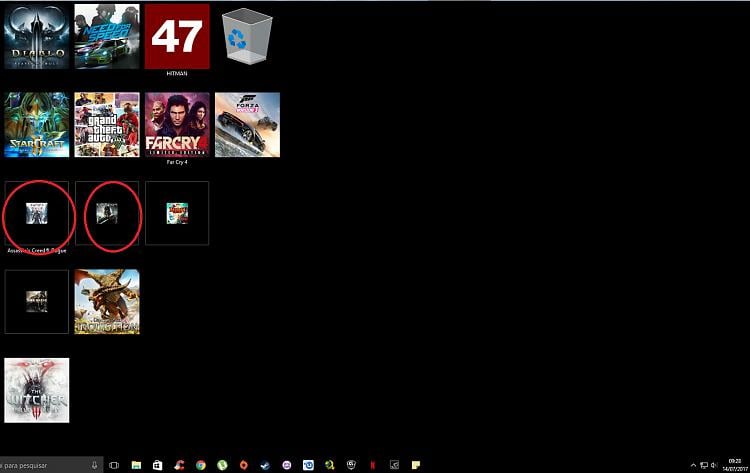Open Steam from the taskbar

tap(265, 465)
